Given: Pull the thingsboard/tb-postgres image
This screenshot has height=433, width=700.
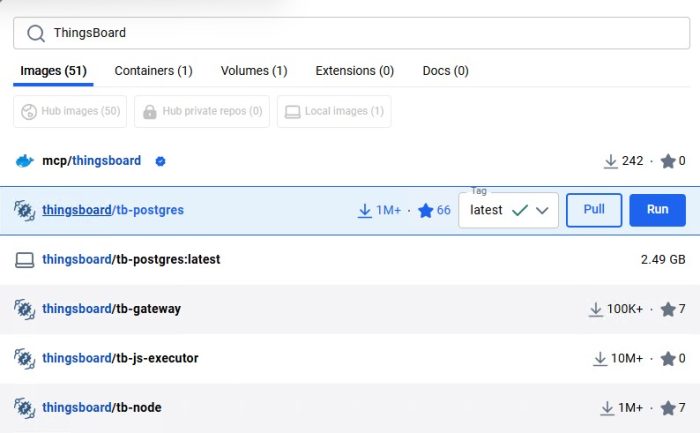Looking at the screenshot, I should point(594,210).
